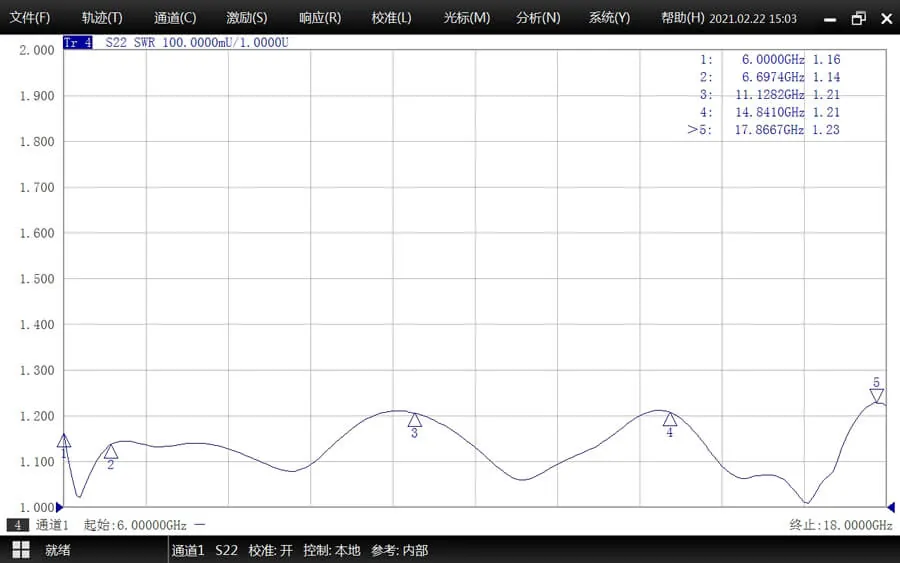
Task: Restore down the analyzer window
Action: tap(859, 18)
